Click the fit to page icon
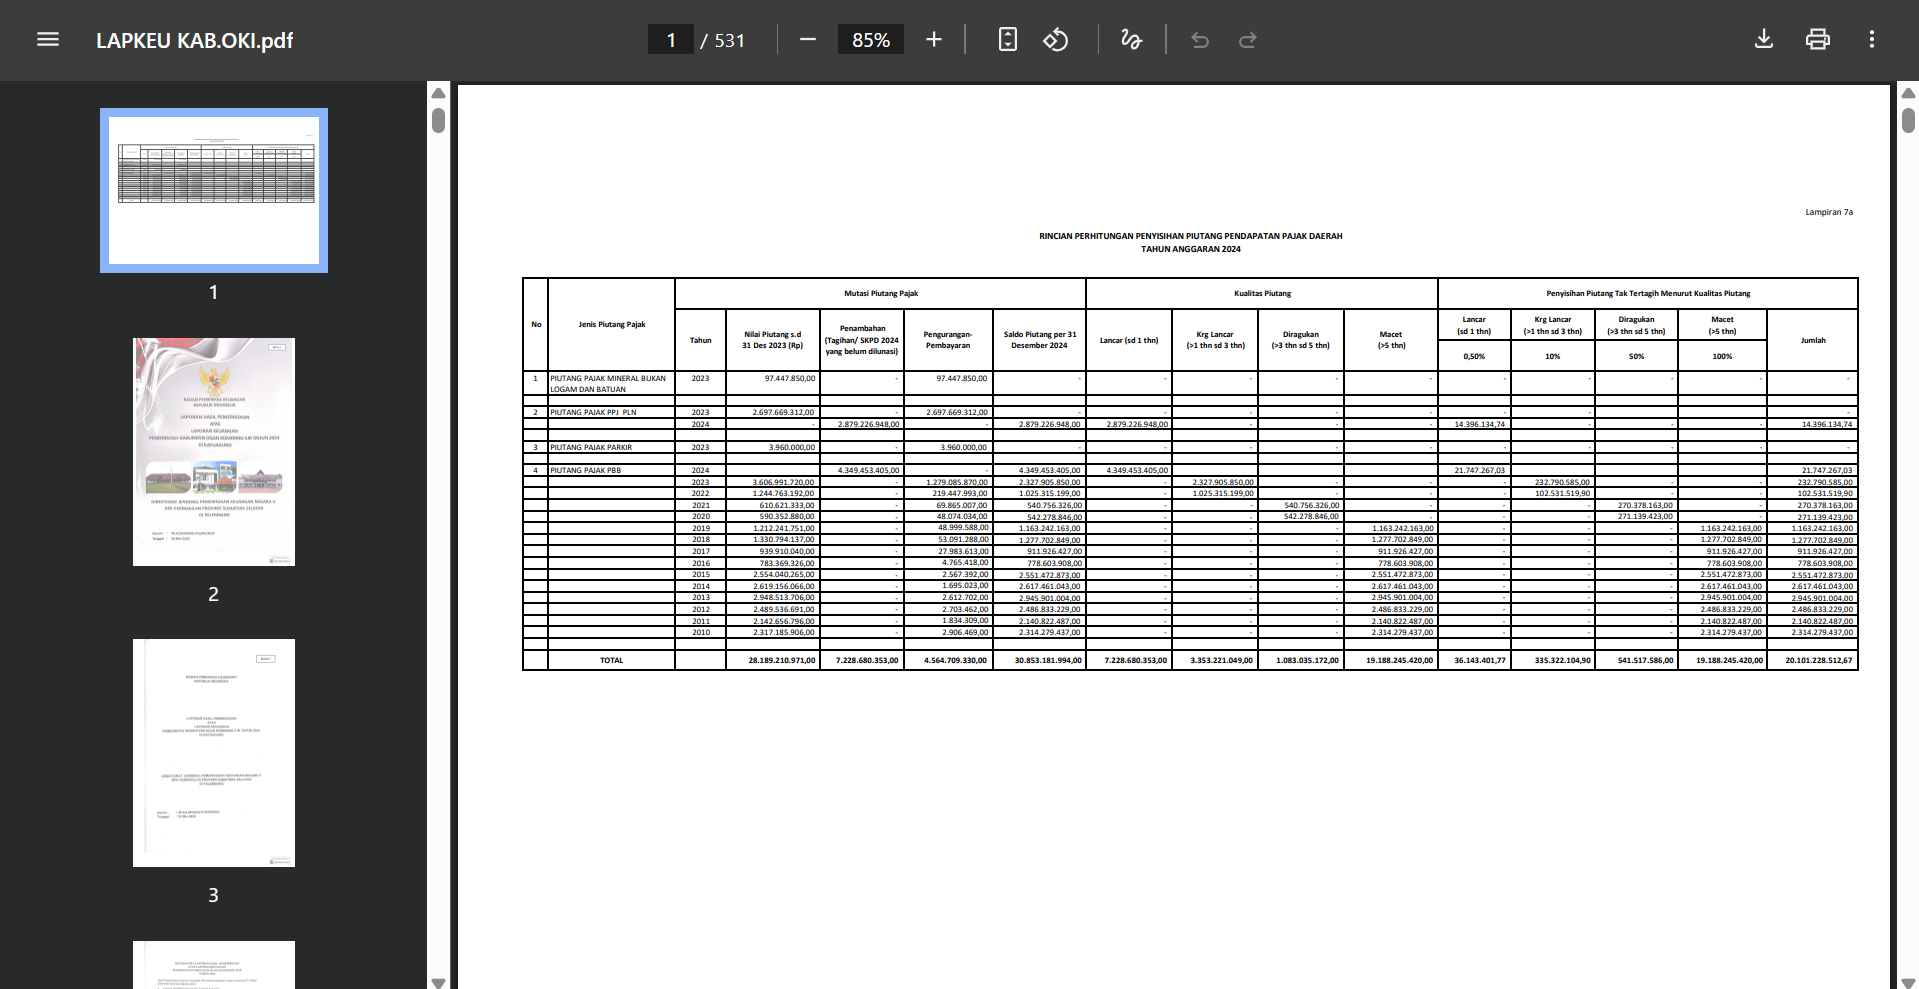Image resolution: width=1919 pixels, height=989 pixels. click(1008, 40)
